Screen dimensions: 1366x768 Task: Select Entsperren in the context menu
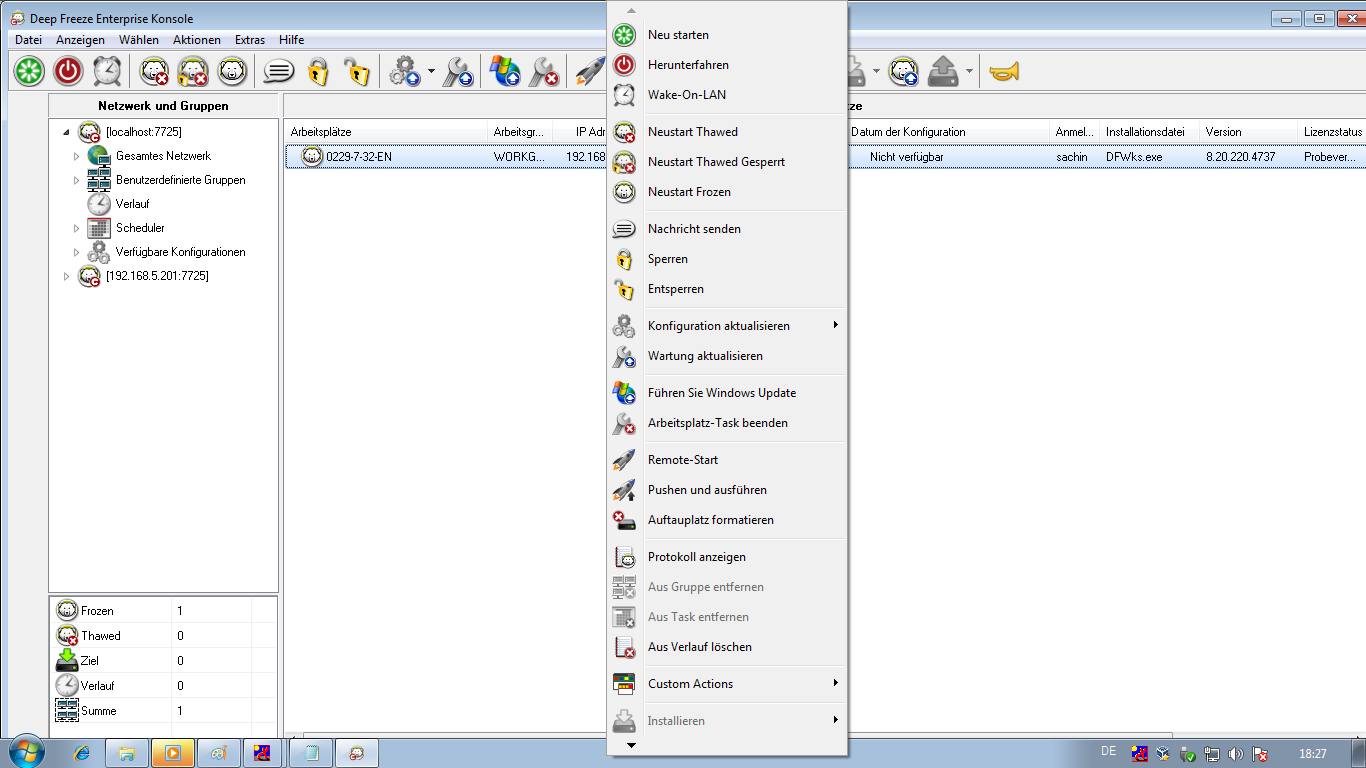pyautogui.click(x=727, y=289)
